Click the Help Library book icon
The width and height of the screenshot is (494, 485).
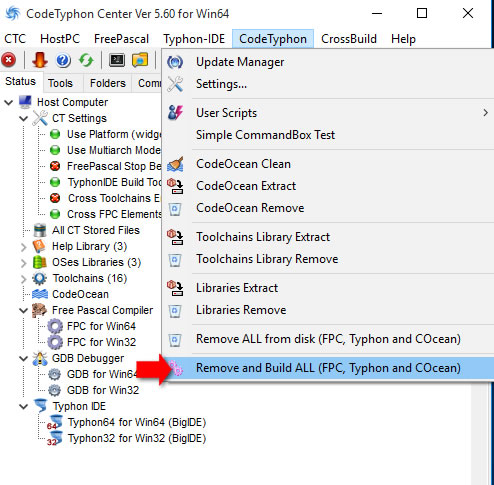[x=39, y=246]
